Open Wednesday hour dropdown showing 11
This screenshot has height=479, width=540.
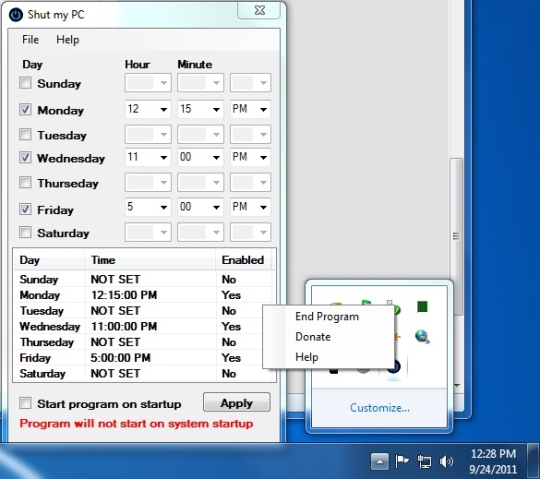(x=148, y=157)
